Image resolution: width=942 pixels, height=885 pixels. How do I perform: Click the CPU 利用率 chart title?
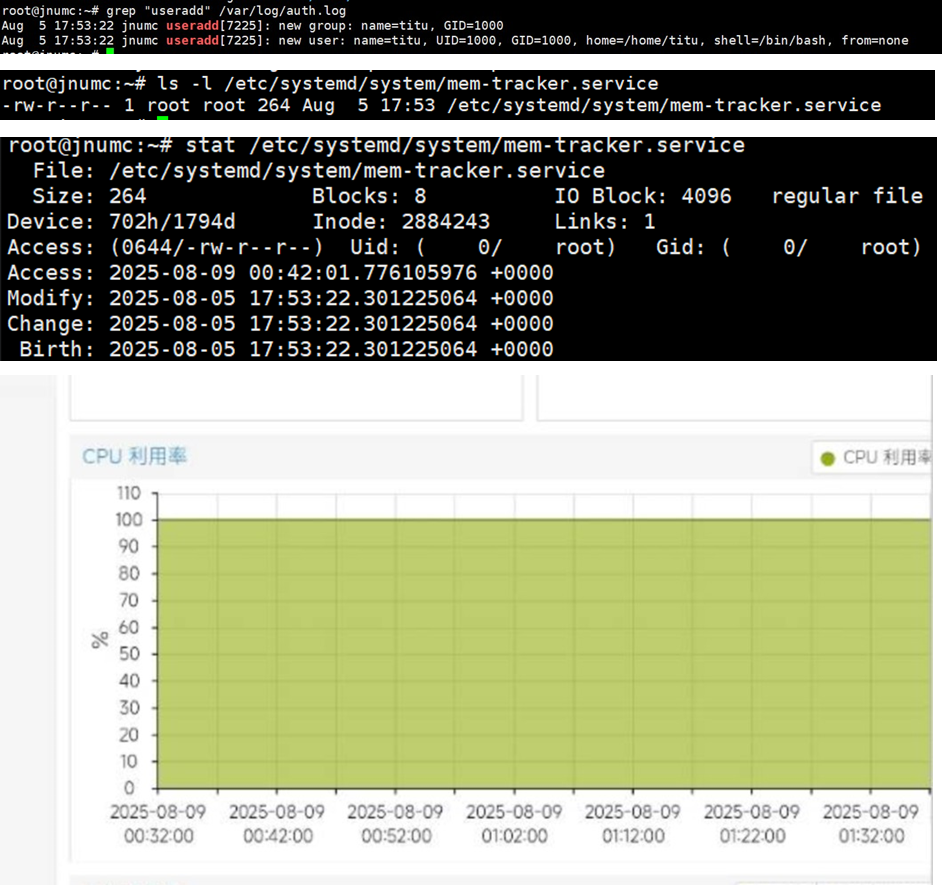[x=135, y=456]
